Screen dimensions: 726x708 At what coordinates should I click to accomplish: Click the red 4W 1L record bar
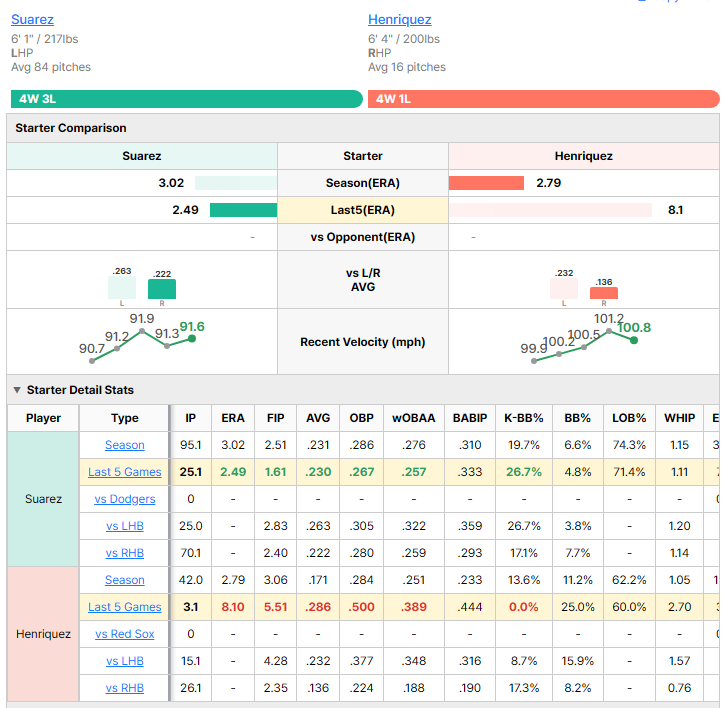(x=544, y=99)
